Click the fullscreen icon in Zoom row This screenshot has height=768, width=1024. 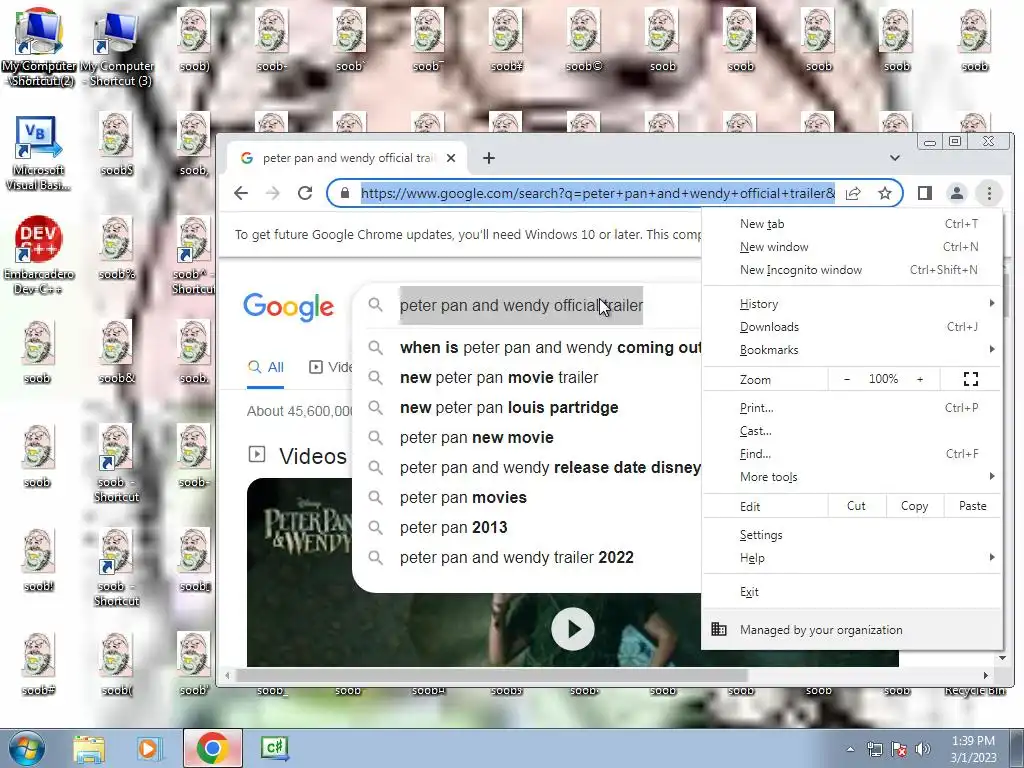pyautogui.click(x=971, y=379)
